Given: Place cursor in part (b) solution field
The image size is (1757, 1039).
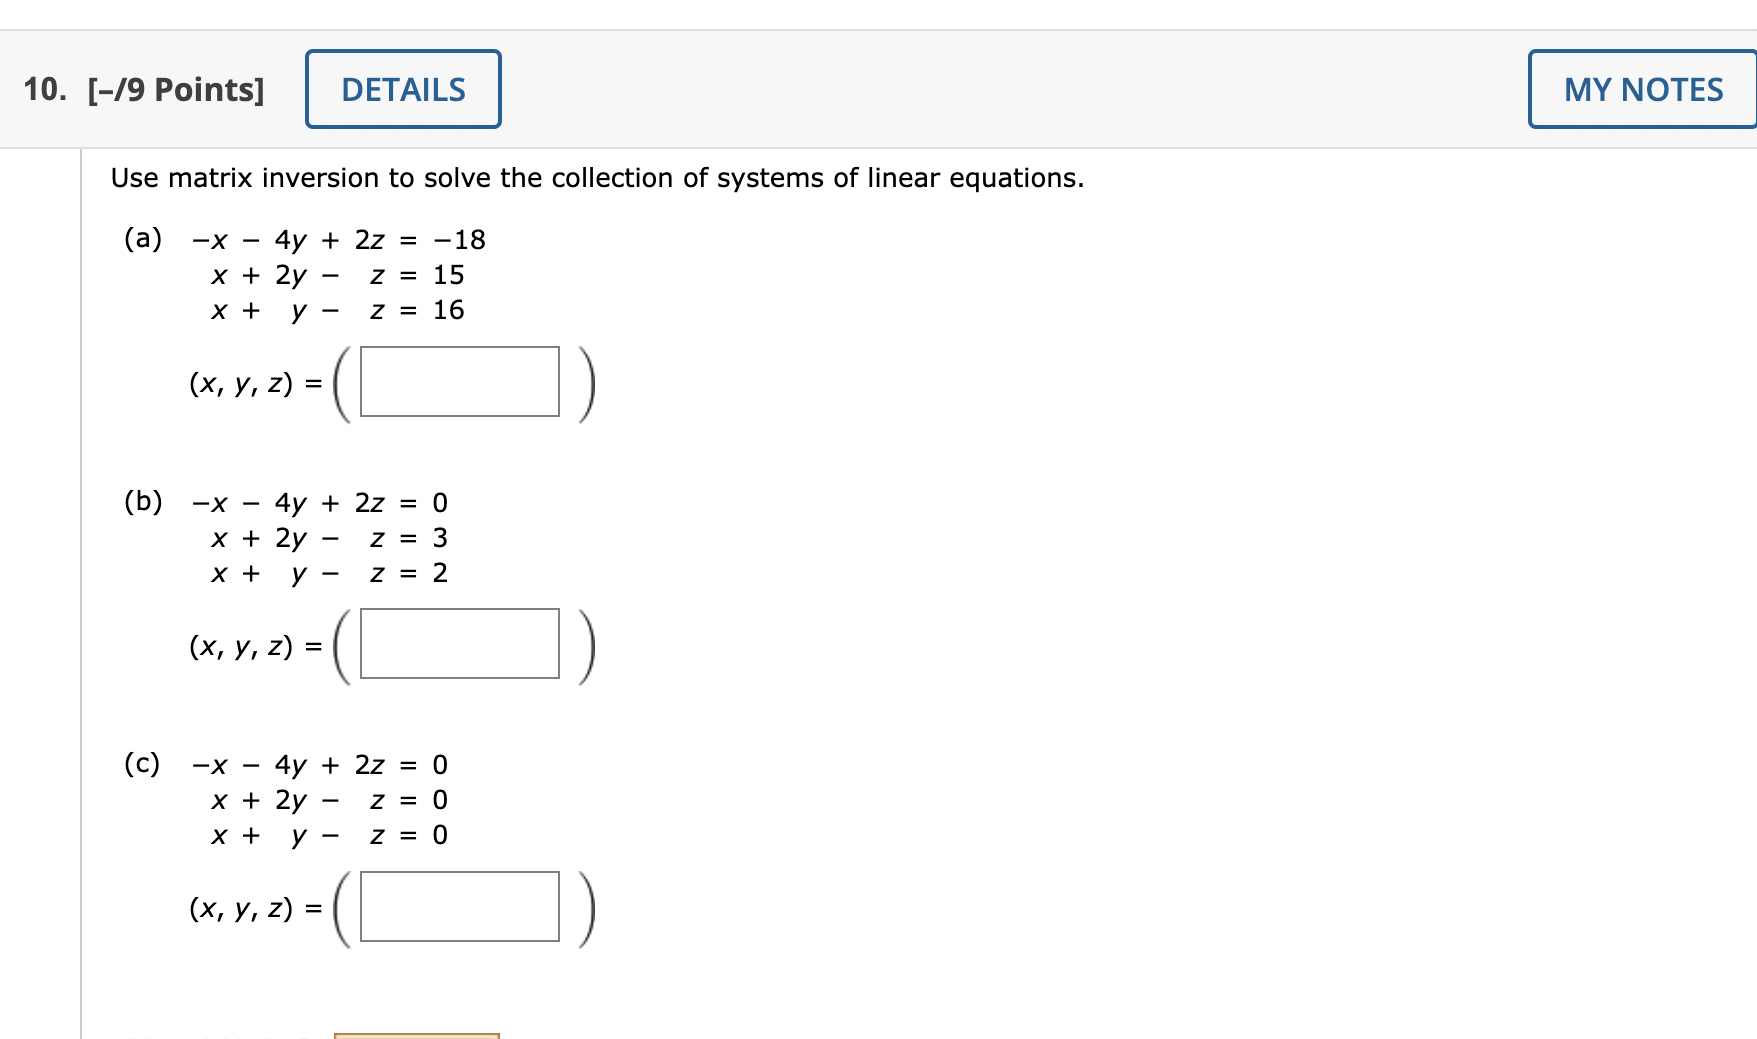Looking at the screenshot, I should click(x=459, y=644).
